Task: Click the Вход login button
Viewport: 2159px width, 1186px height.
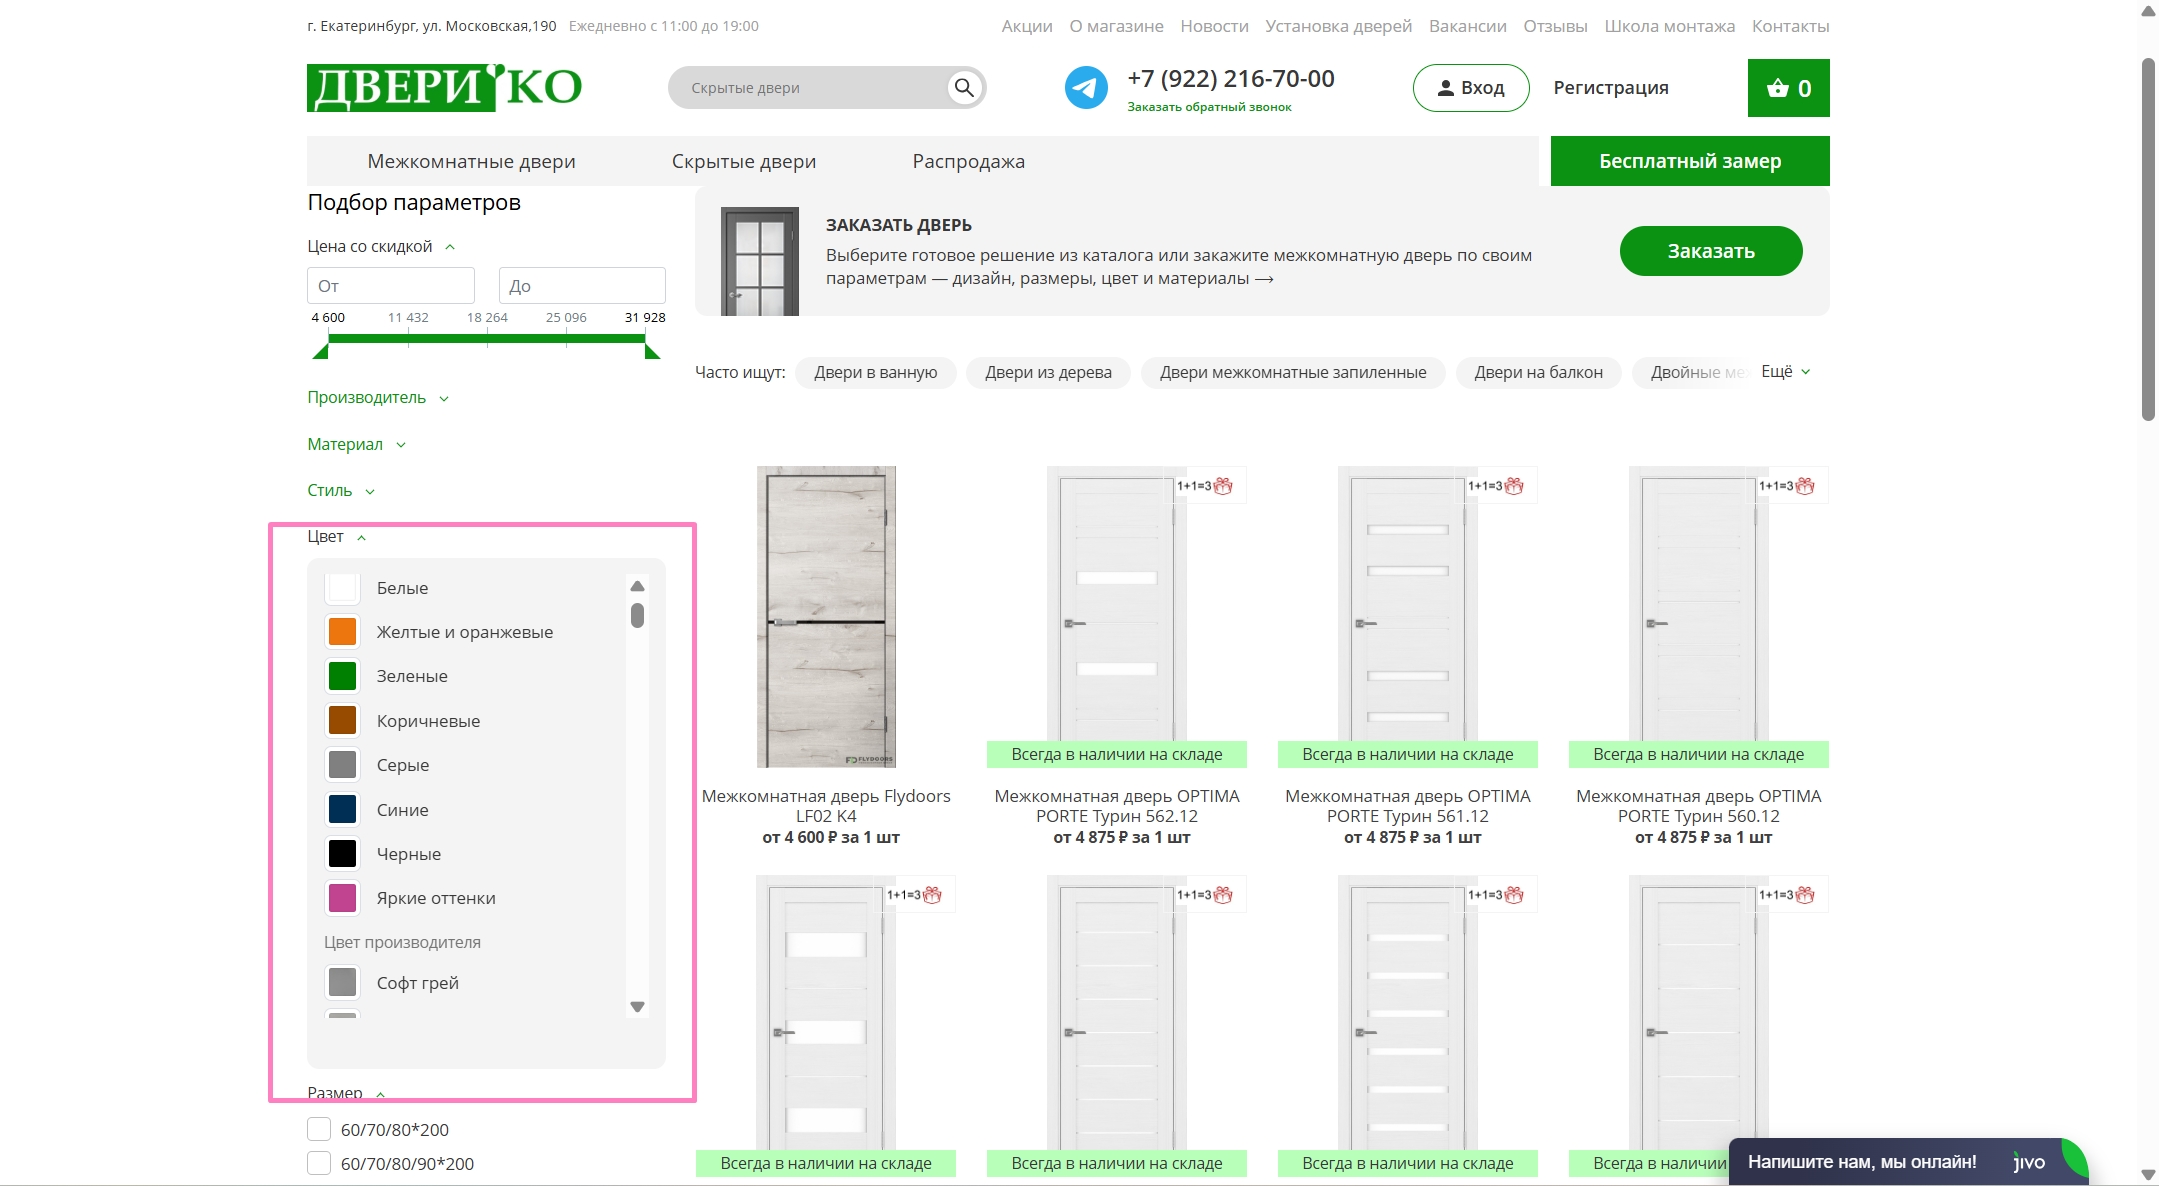Action: (x=1471, y=88)
